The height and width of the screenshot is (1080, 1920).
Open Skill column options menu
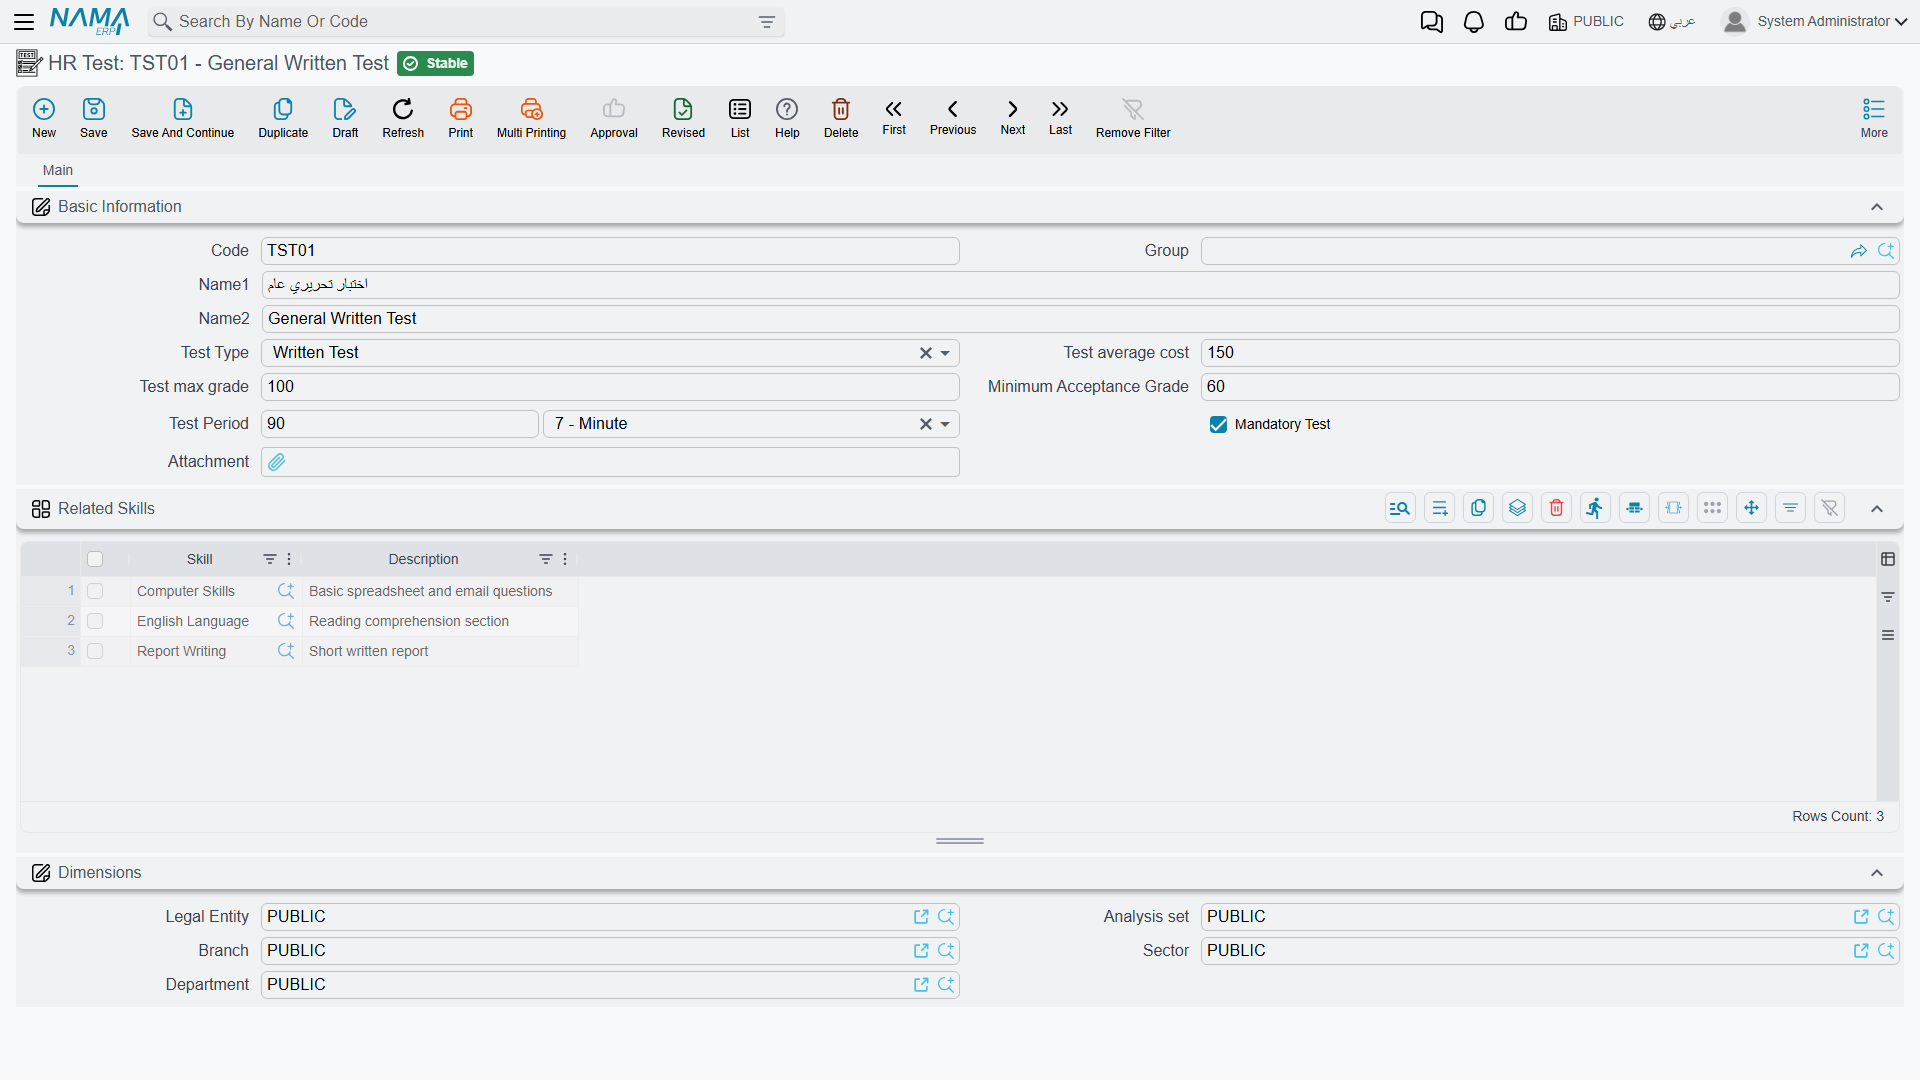coord(289,559)
